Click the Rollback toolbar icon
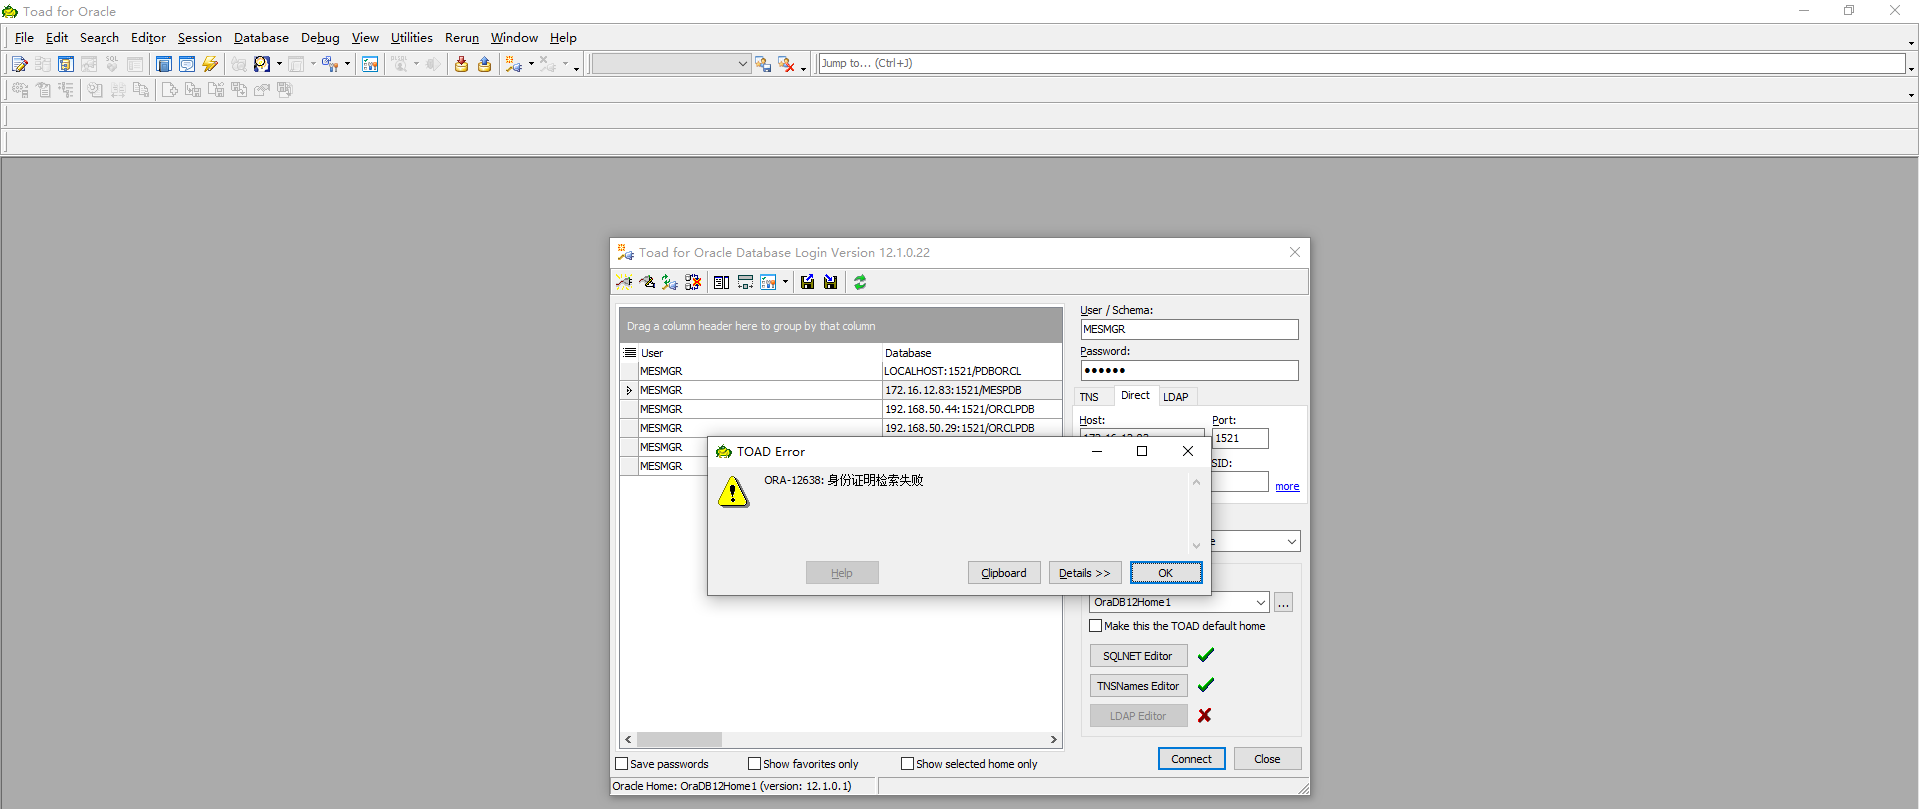The image size is (1920, 809). (x=484, y=64)
